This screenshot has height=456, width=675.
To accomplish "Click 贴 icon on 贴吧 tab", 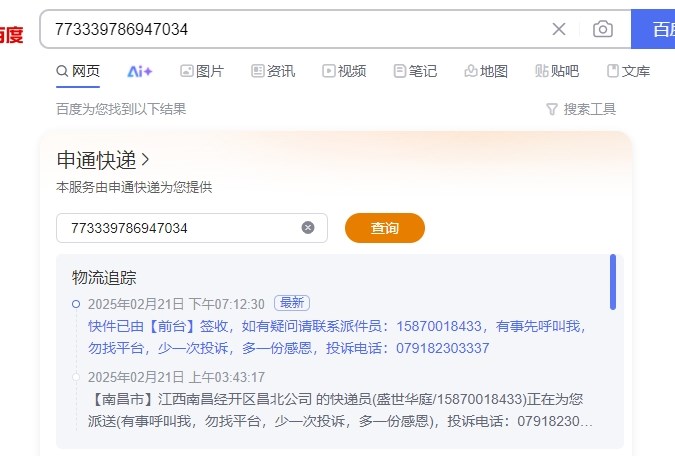I will pyautogui.click(x=542, y=71).
